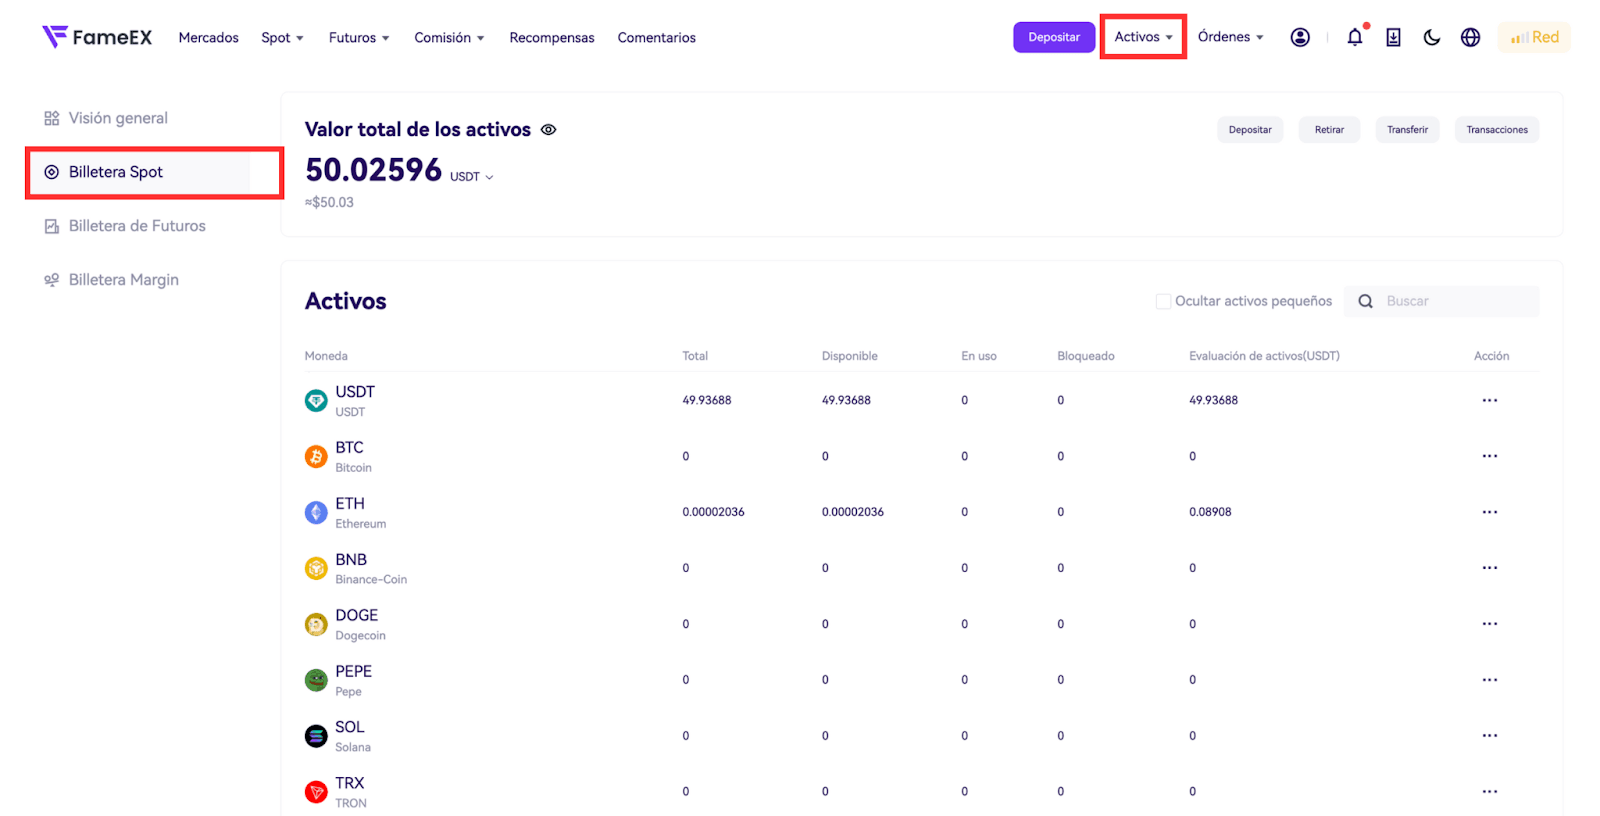Check Ocultar activos pequeños
Image resolution: width=1600 pixels, height=816 pixels.
pos(1163,301)
